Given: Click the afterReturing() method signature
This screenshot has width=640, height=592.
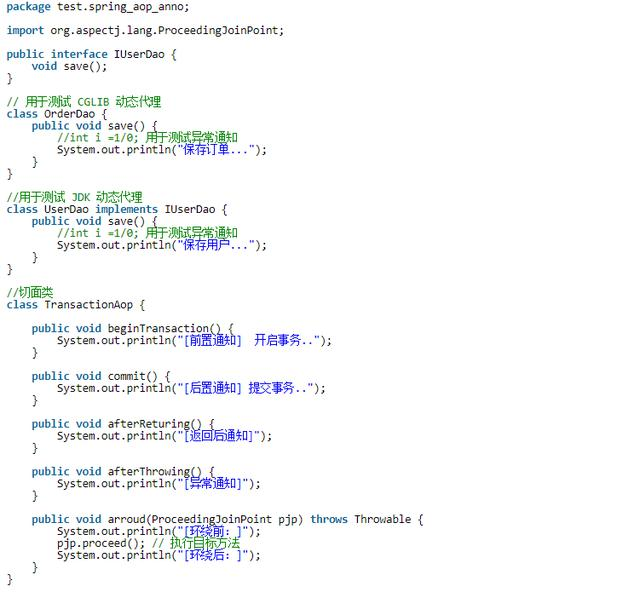Looking at the screenshot, I should pos(123,424).
